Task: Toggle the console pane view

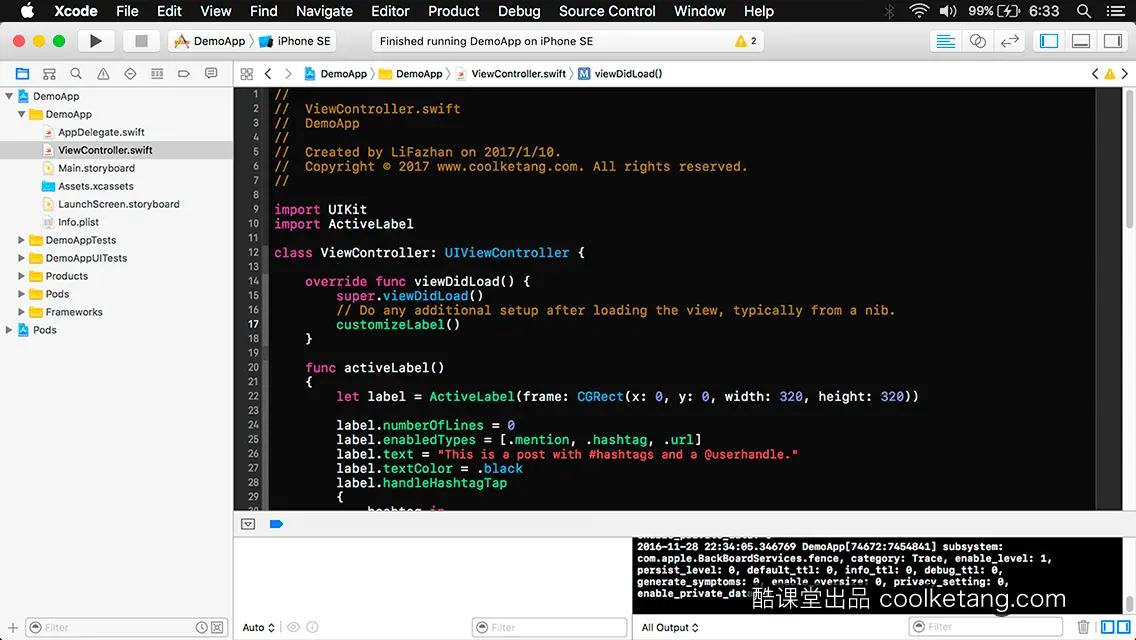Action: [1124, 627]
